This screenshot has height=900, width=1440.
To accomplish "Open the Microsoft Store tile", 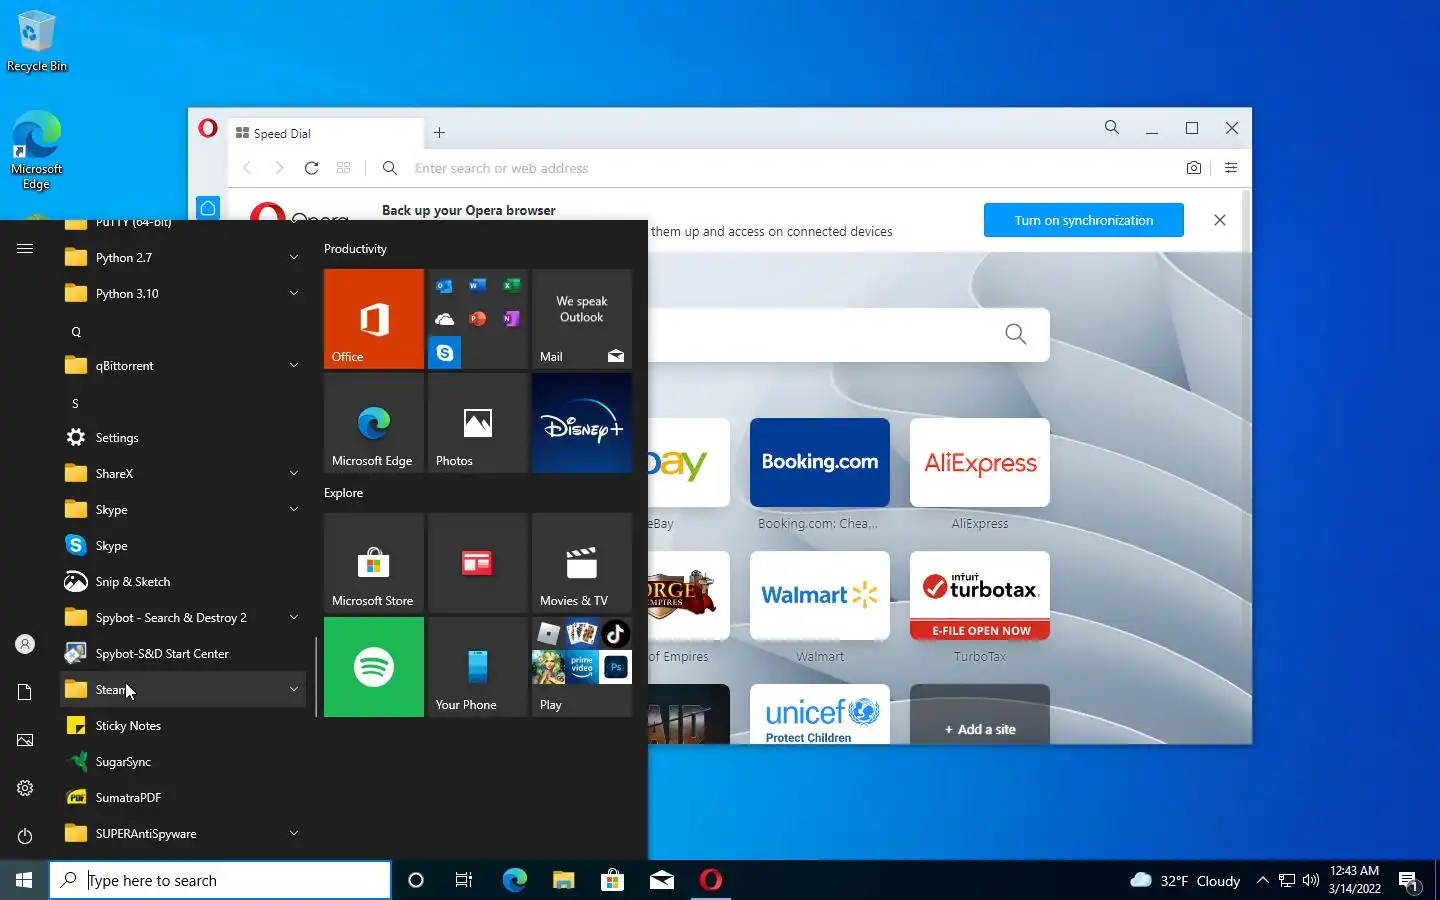I will pos(374,563).
